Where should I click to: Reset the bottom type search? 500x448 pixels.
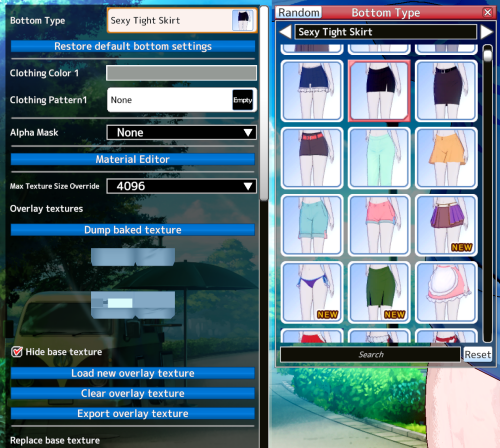(x=478, y=354)
